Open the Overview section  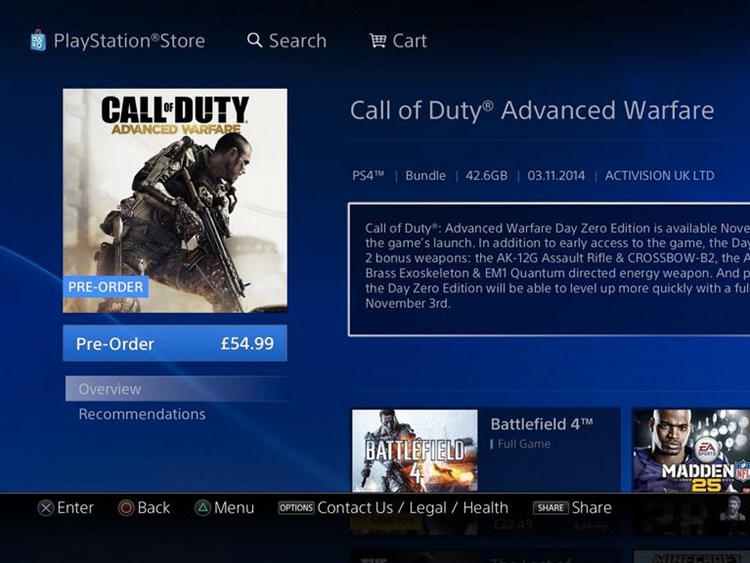(x=177, y=389)
